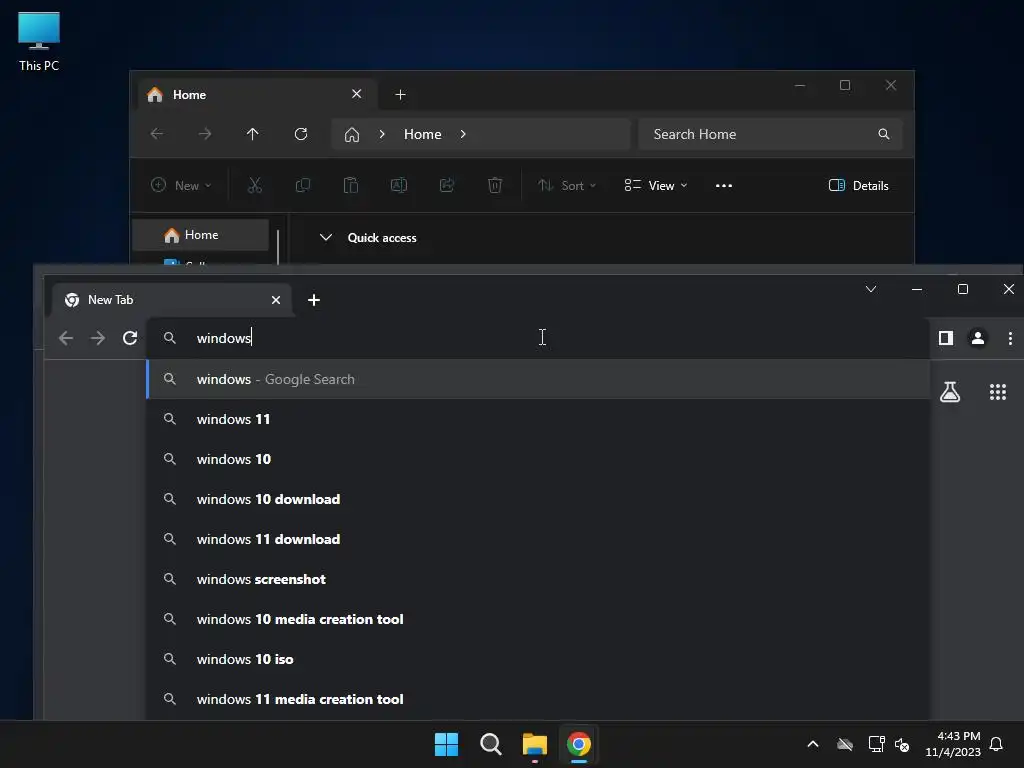Expand chevron after Home breadcrumb
This screenshot has height=768, width=1024.
pos(463,134)
